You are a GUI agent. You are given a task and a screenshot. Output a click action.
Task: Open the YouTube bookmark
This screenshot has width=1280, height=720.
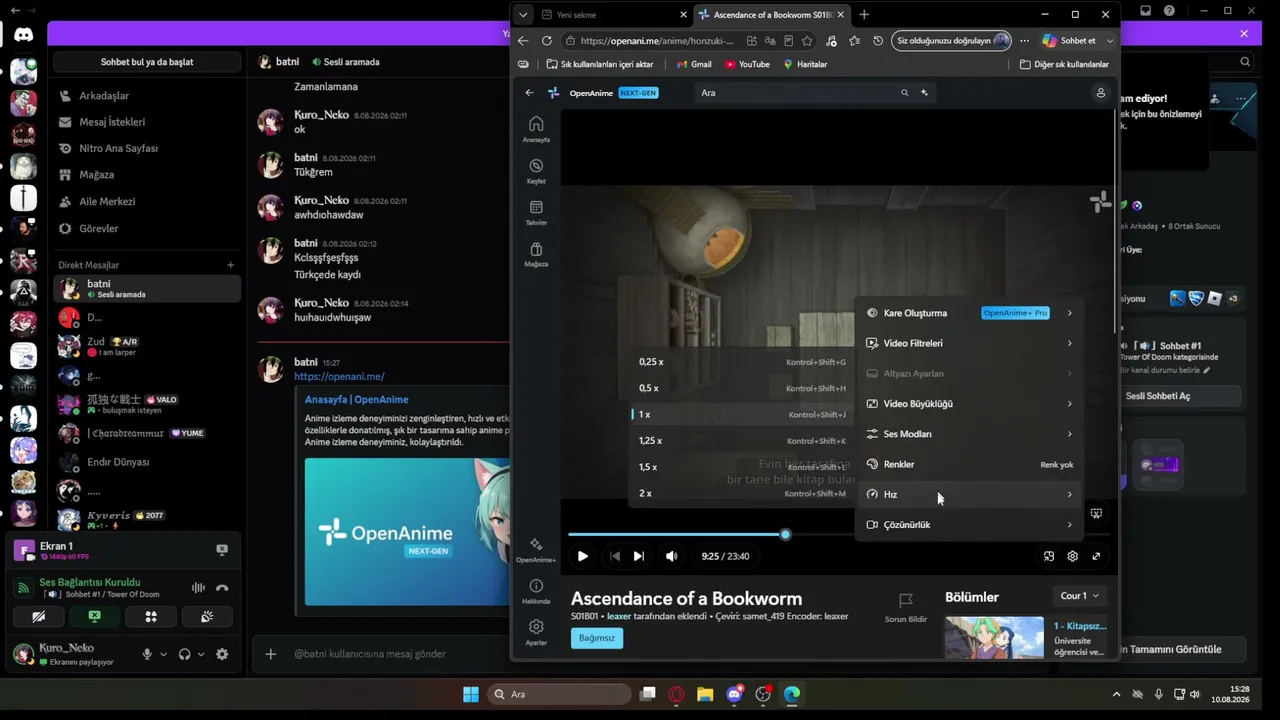tap(747, 64)
